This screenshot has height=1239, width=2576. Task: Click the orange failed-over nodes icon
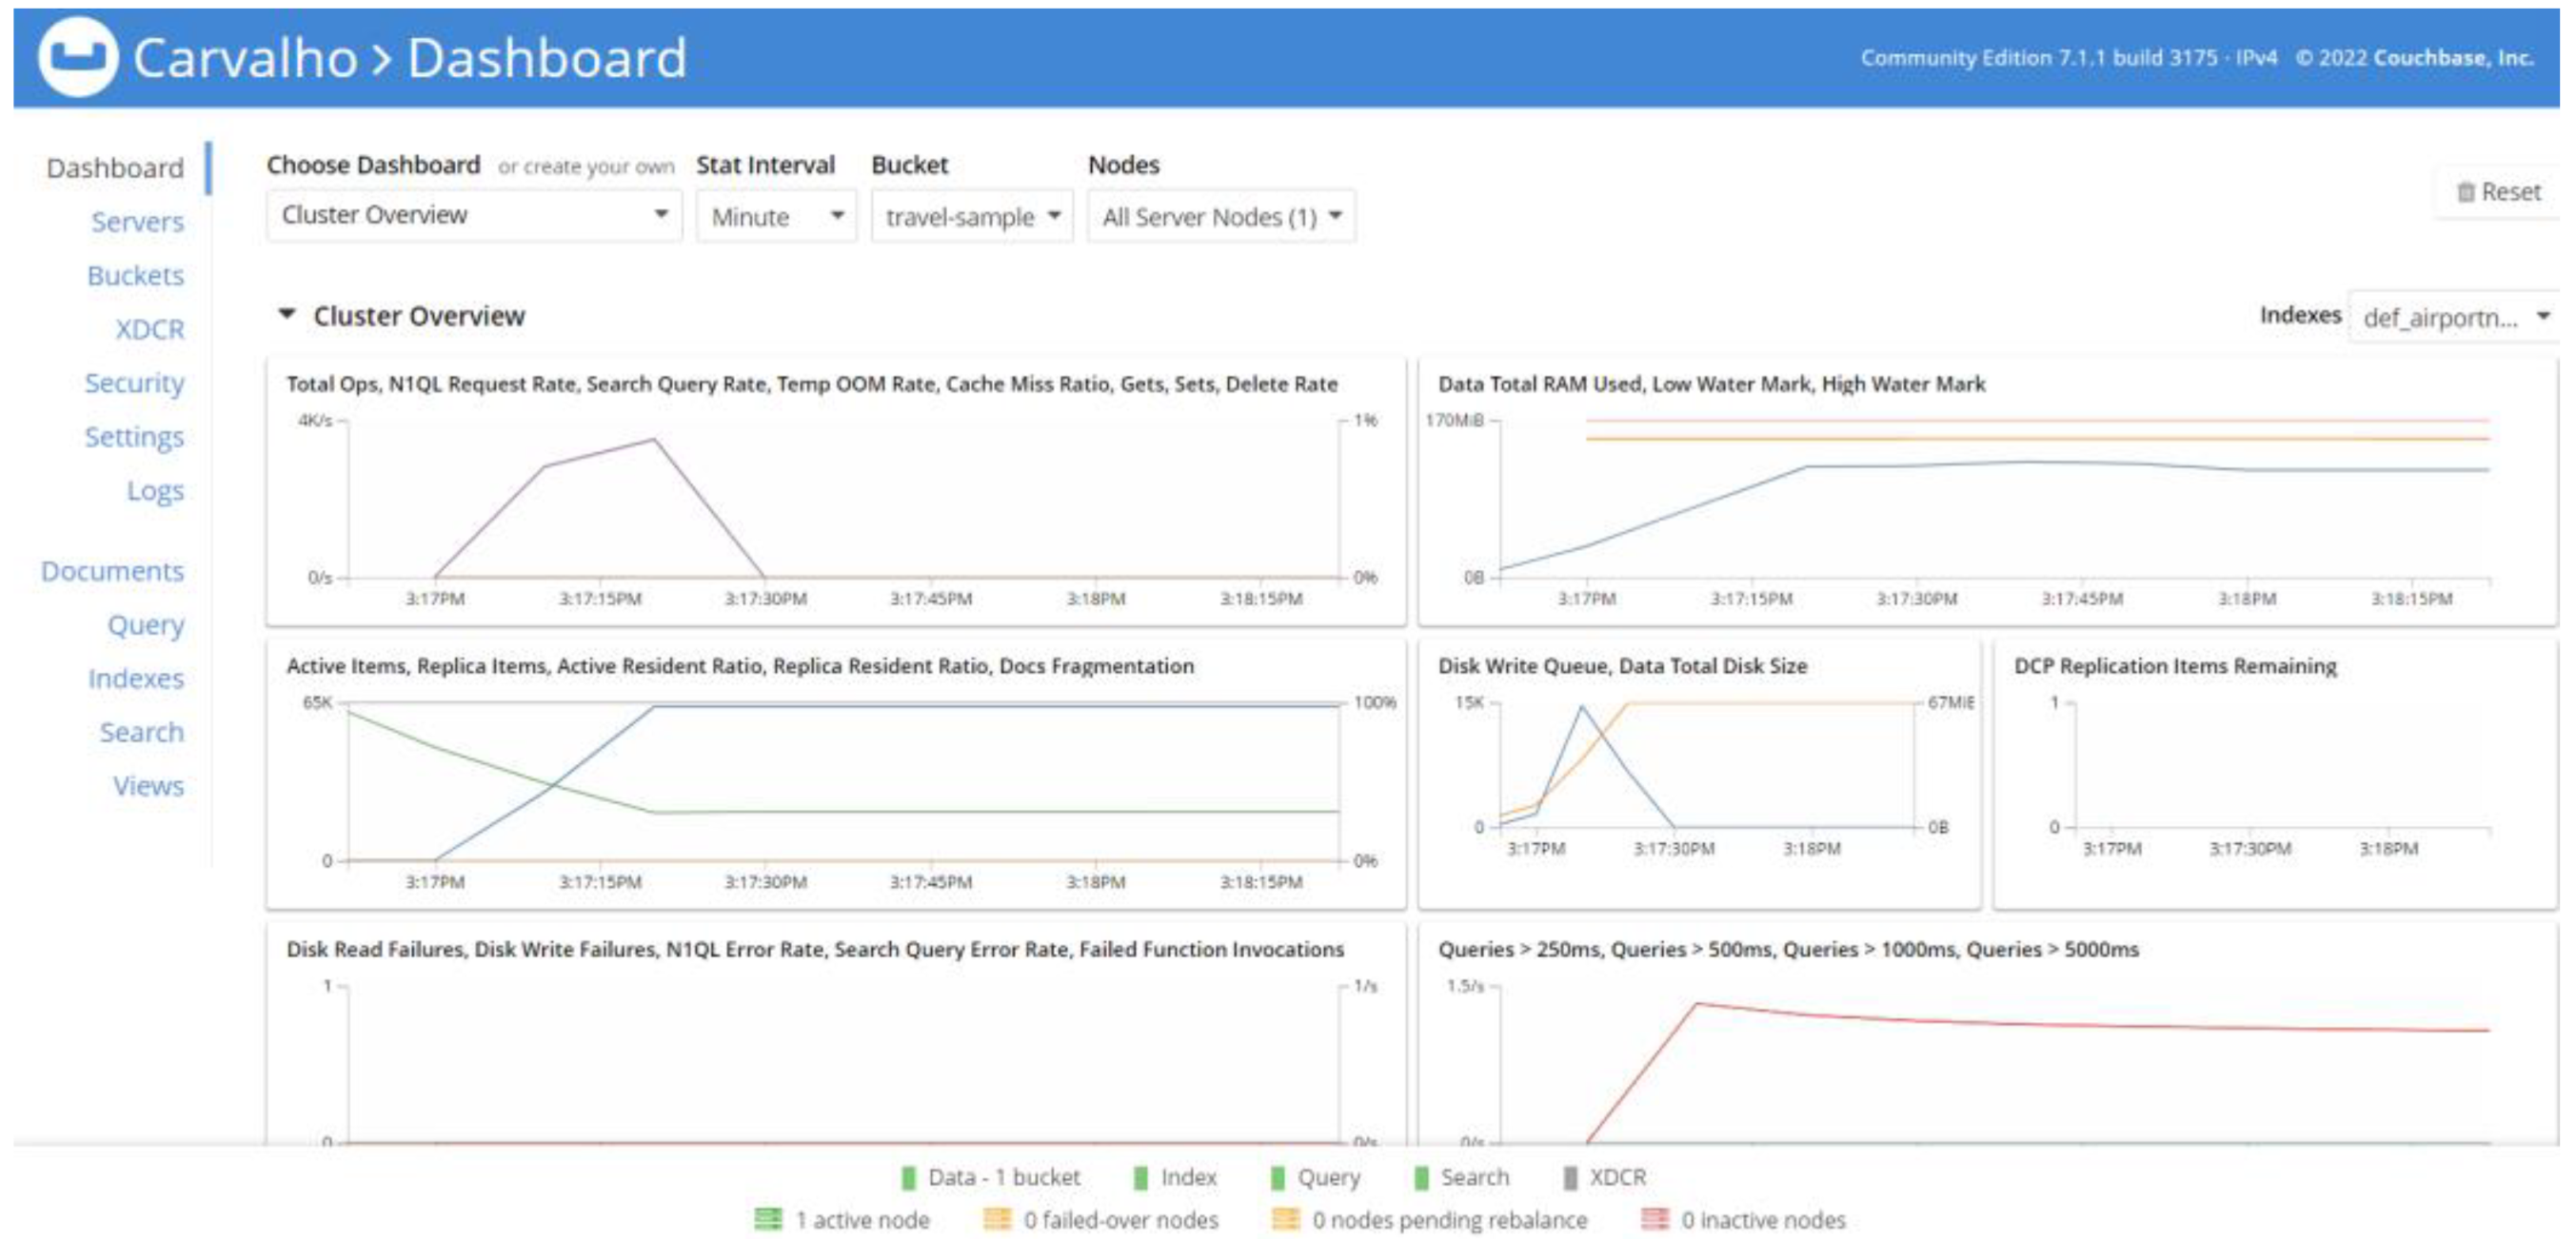(x=997, y=1219)
